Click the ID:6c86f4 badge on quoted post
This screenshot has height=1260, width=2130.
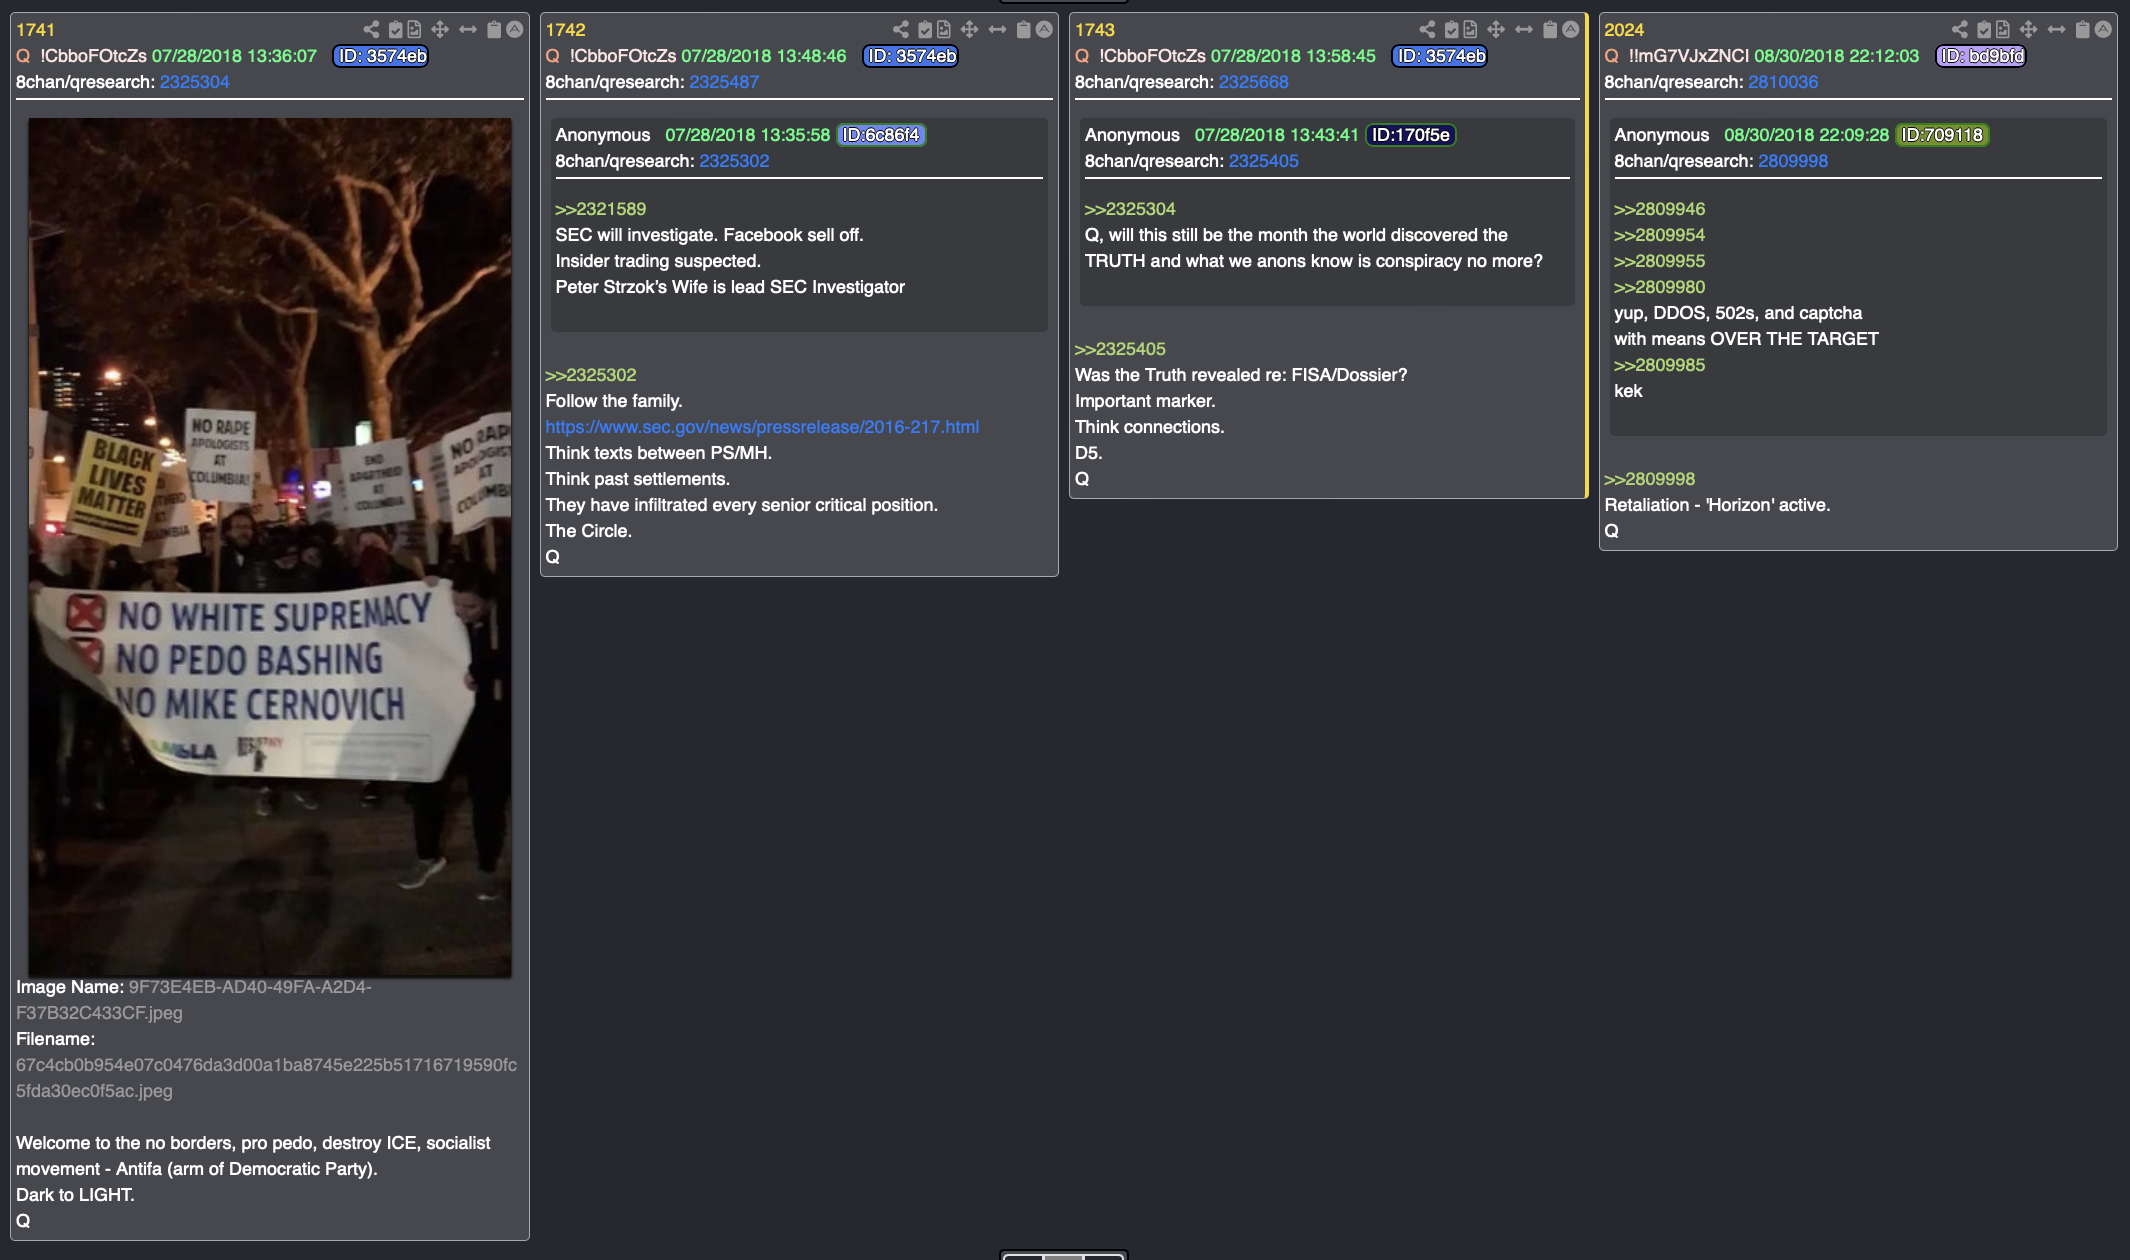tap(881, 135)
